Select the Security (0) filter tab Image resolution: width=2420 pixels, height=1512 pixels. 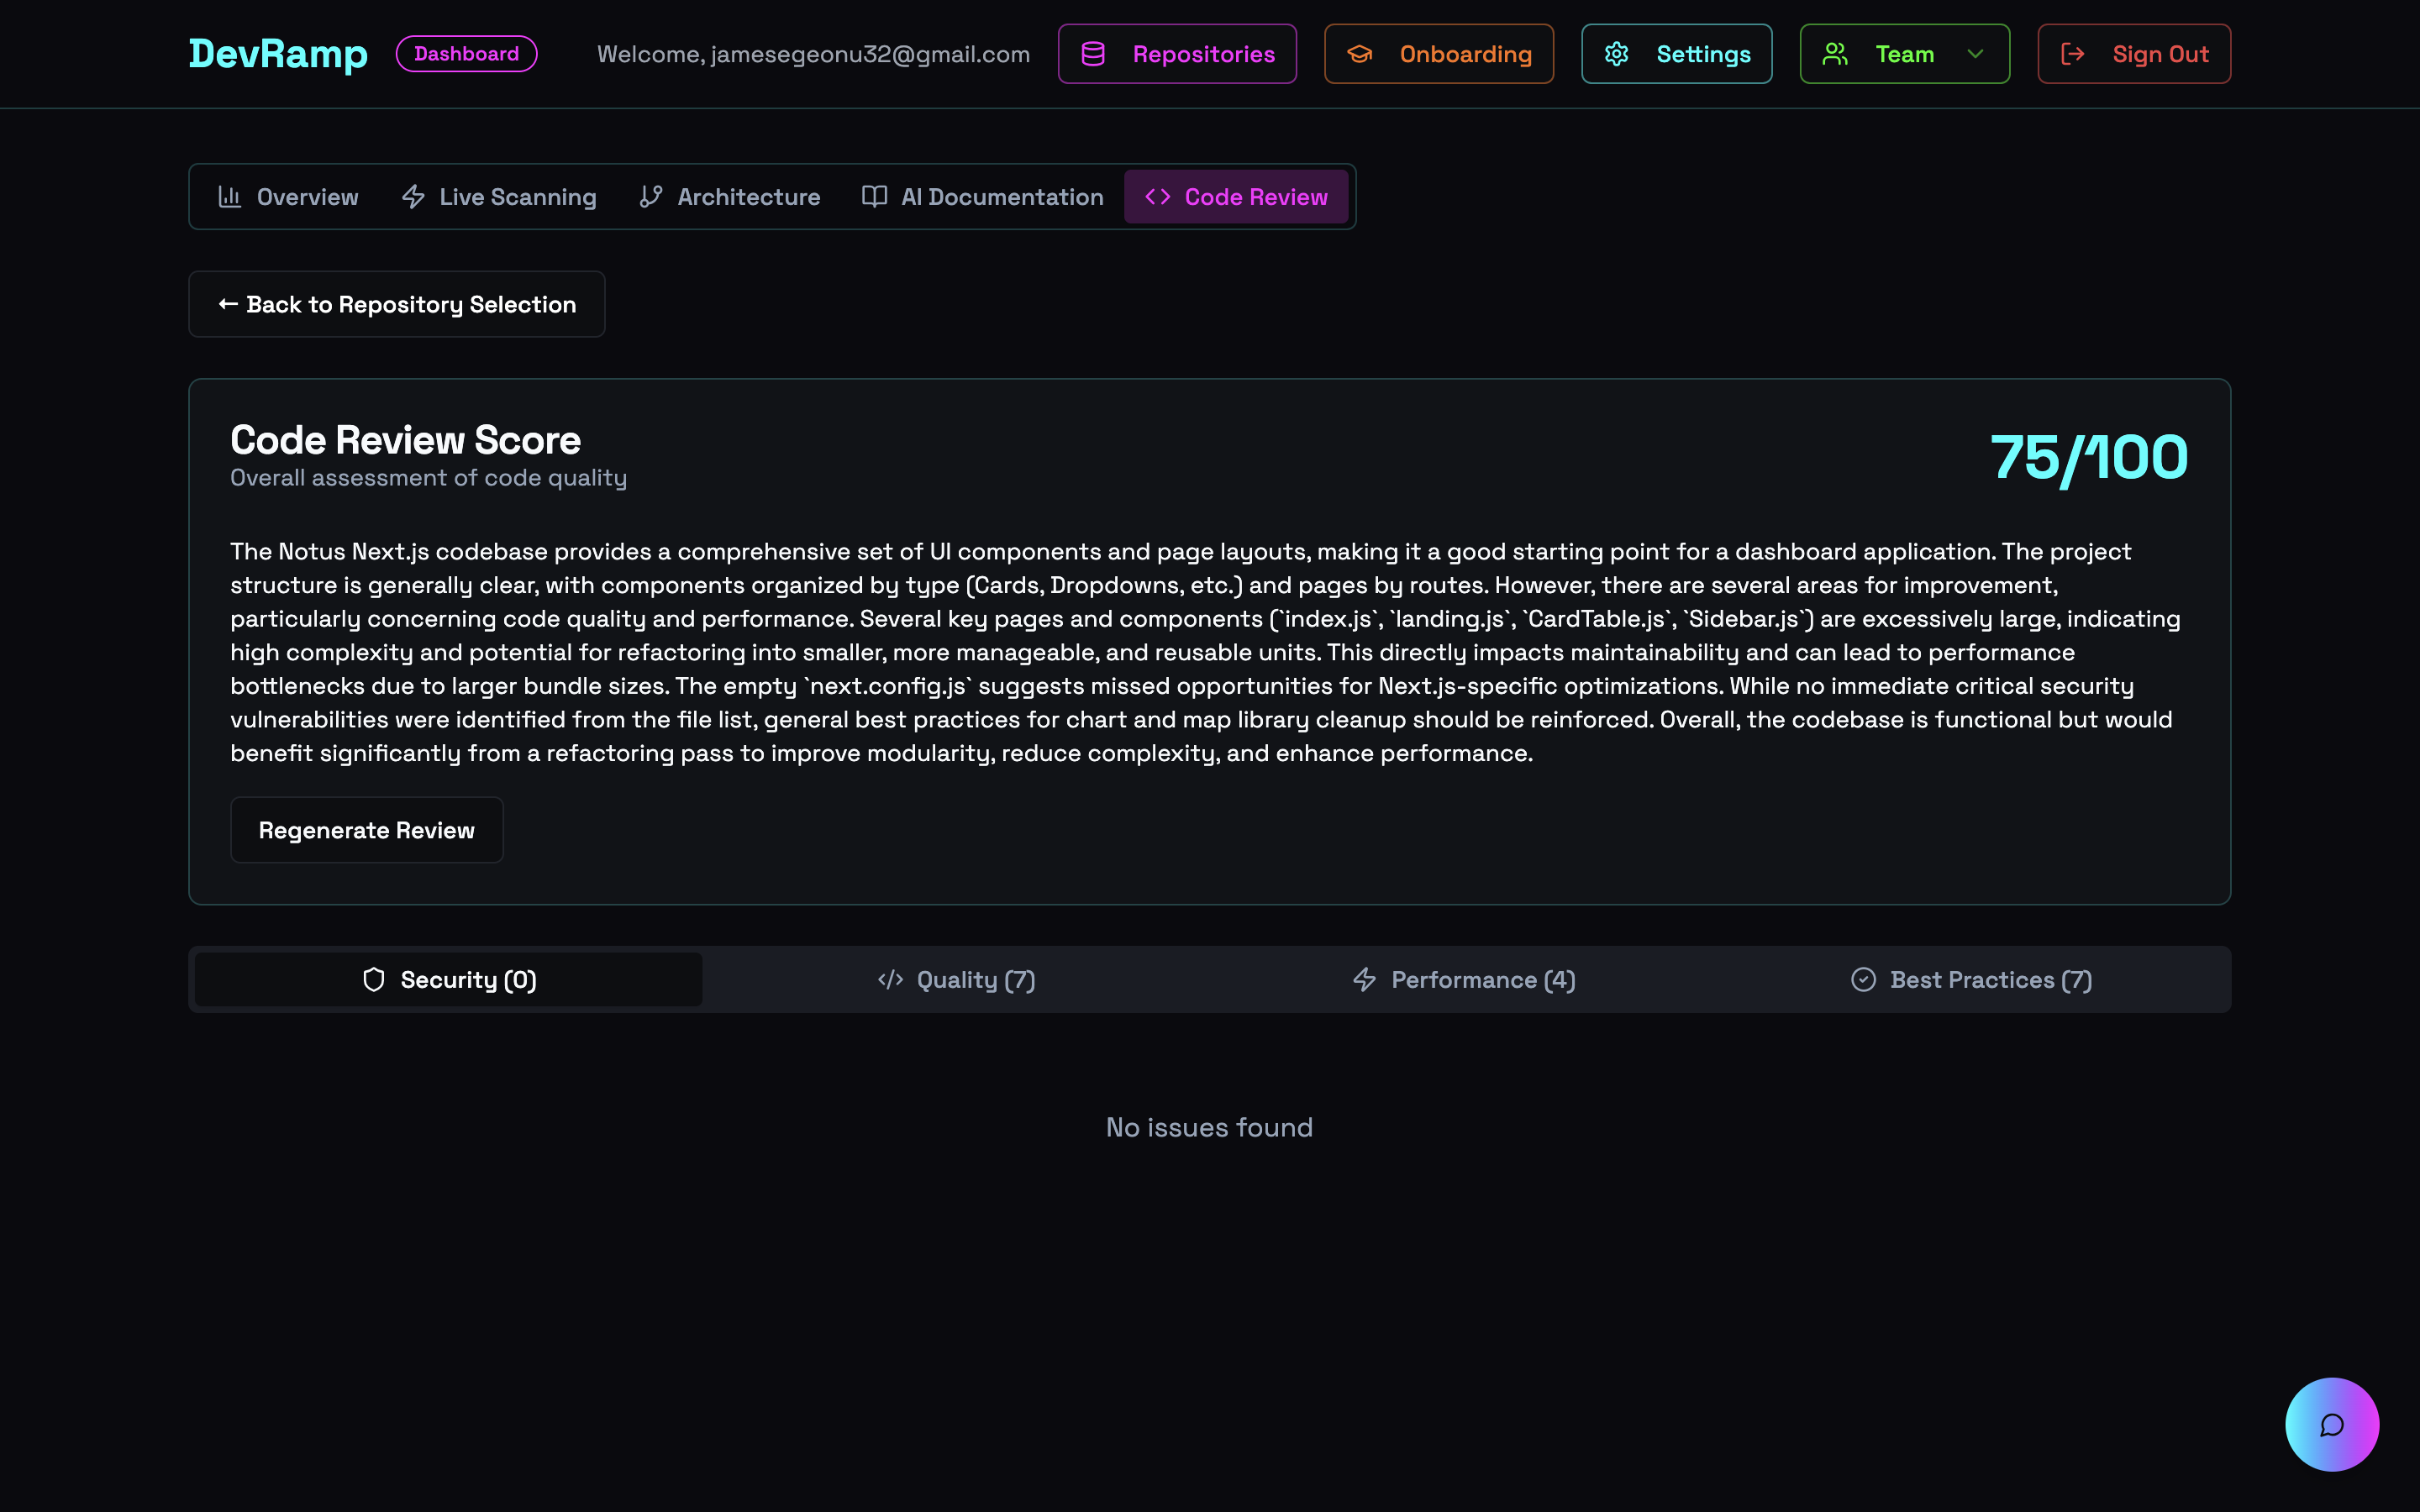pos(447,979)
